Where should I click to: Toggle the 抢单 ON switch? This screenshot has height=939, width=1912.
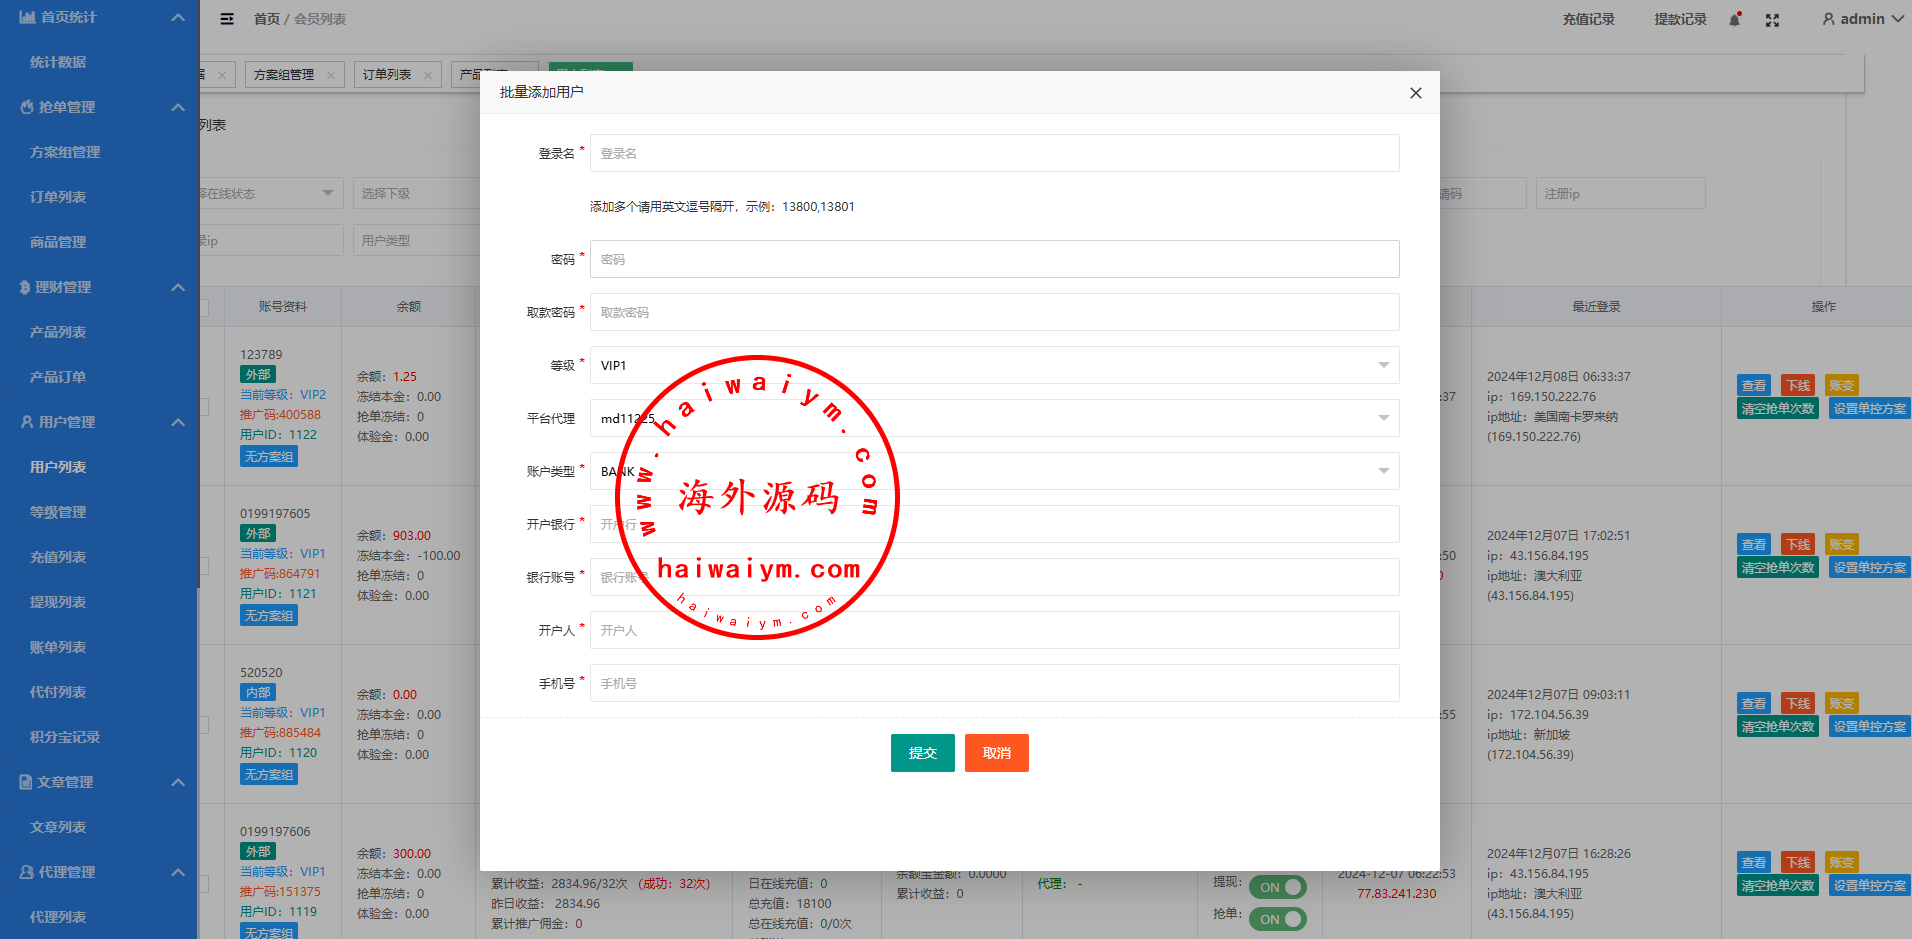(1277, 919)
